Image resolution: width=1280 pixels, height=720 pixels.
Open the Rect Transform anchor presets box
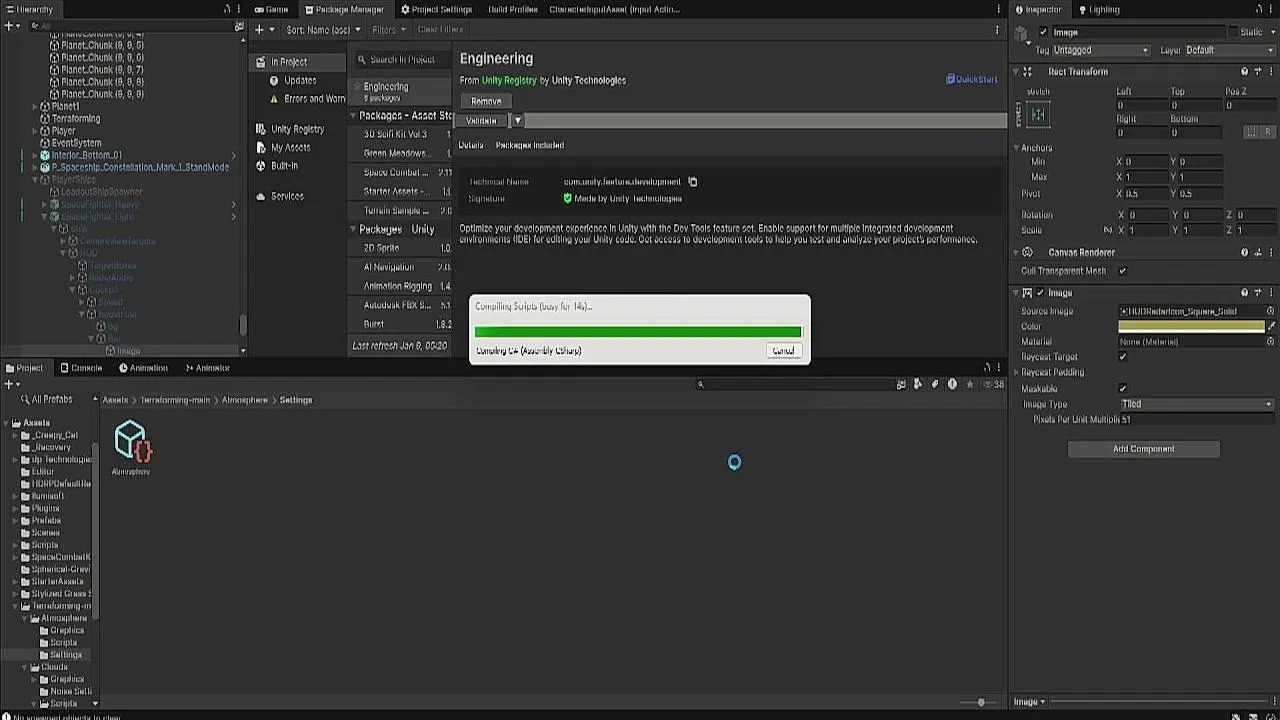pyautogui.click(x=1038, y=115)
